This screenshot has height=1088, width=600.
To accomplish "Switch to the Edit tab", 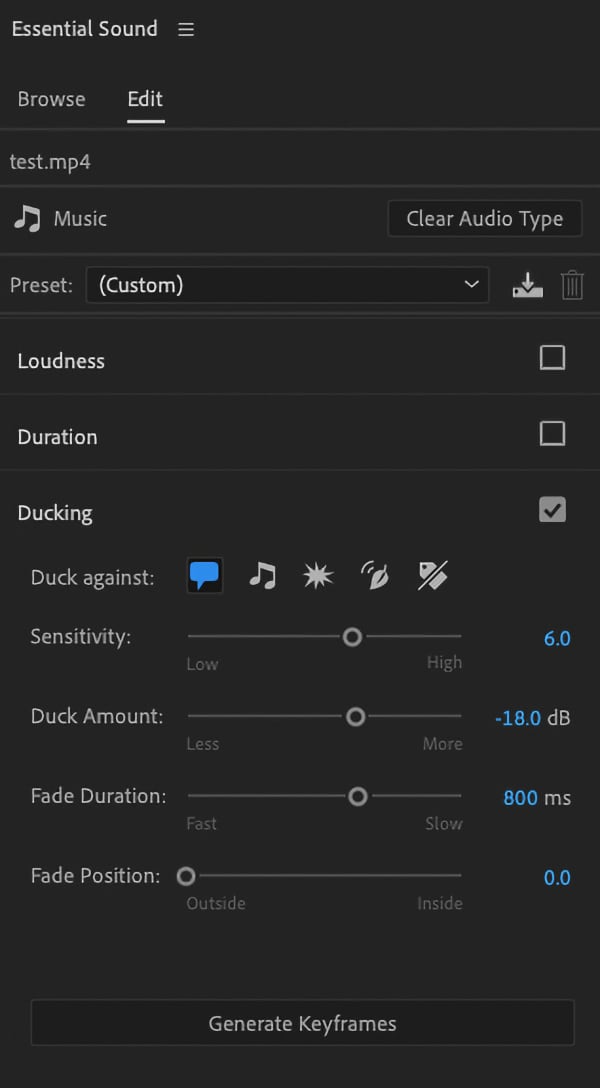I will (x=145, y=99).
